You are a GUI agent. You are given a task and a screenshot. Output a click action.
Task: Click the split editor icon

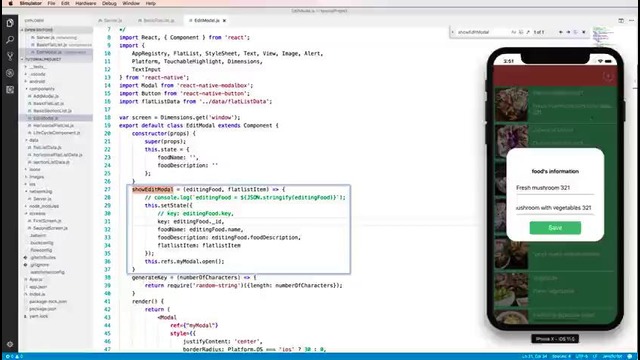[621, 20]
